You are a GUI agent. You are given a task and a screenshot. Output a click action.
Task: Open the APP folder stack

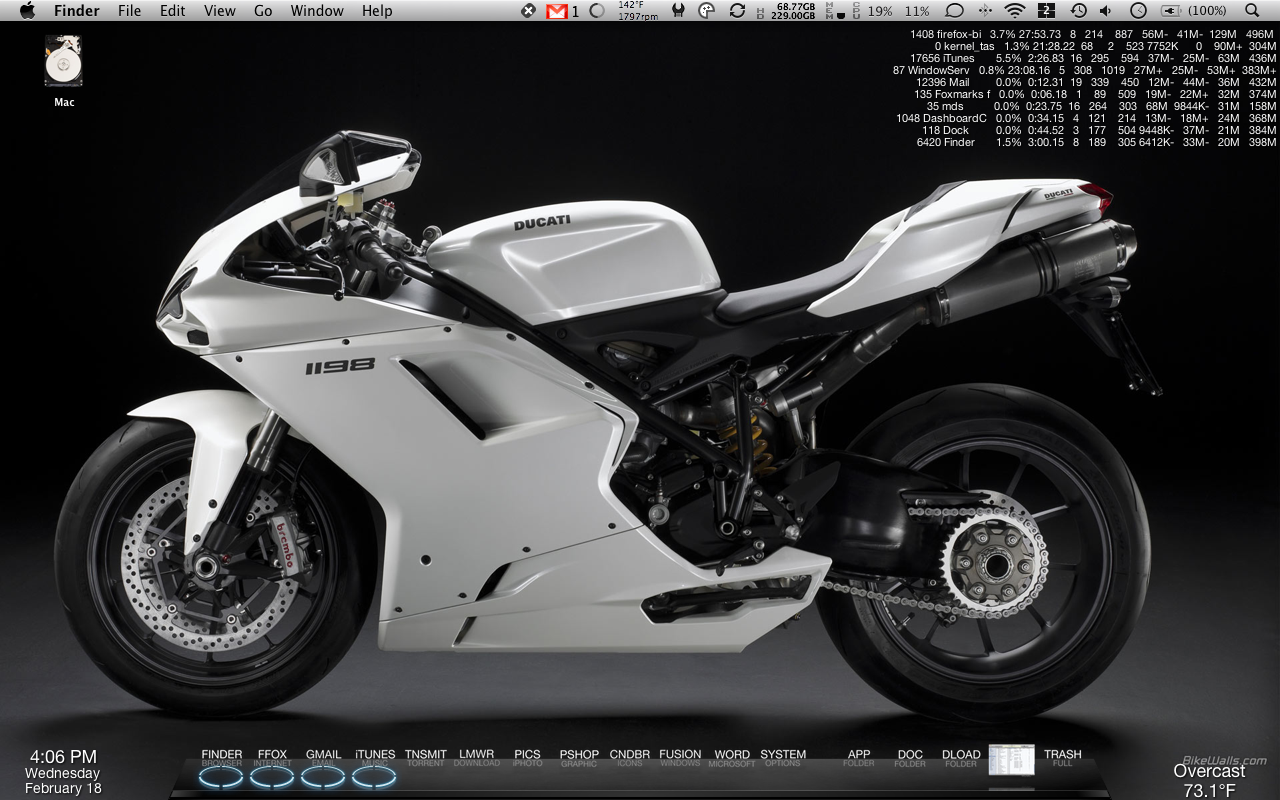click(x=859, y=759)
